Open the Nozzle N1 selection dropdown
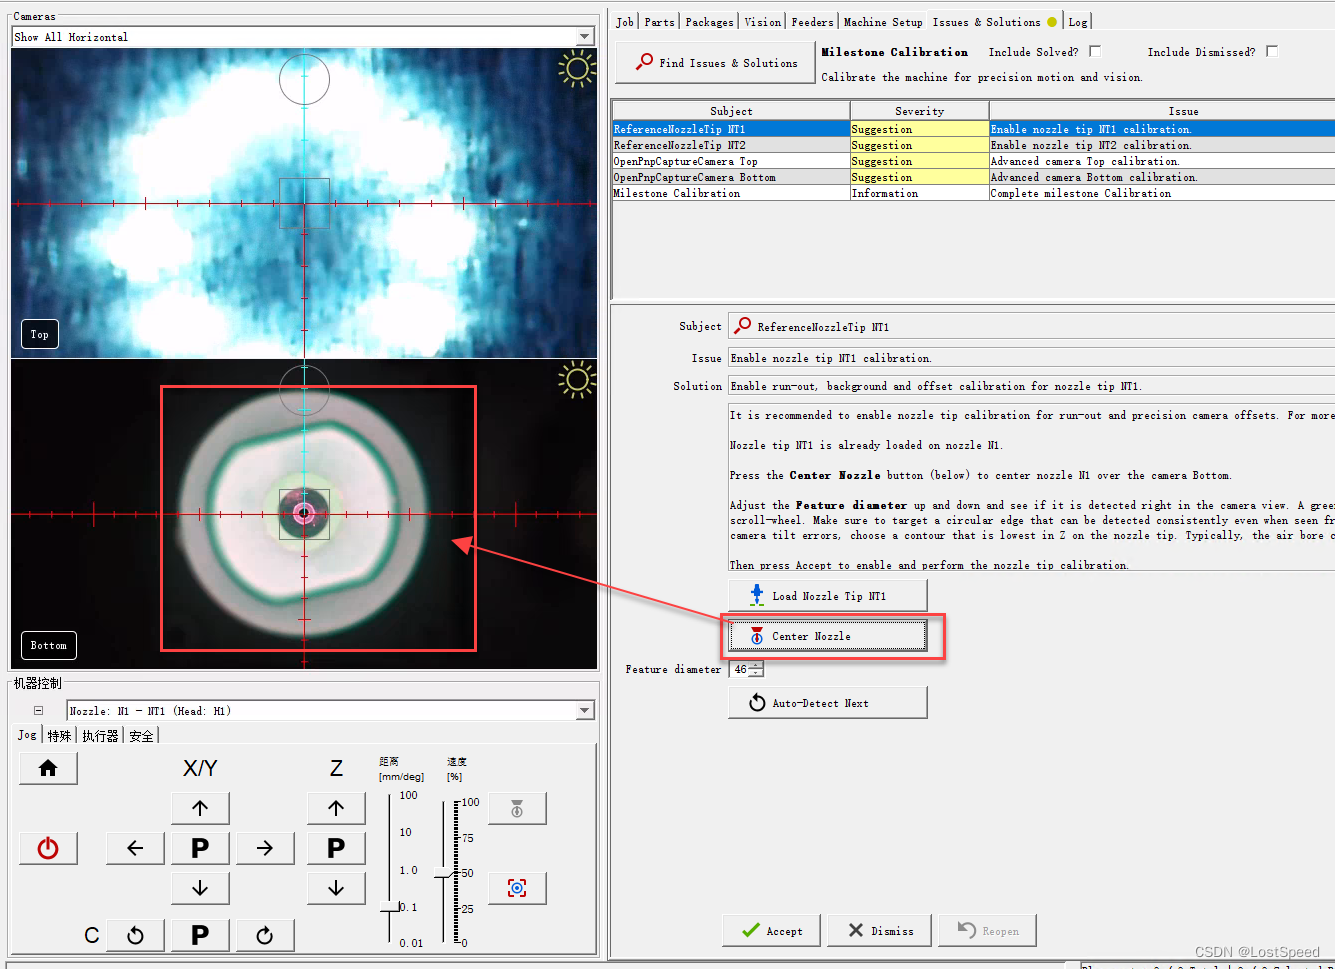The image size is (1335, 969). [585, 711]
